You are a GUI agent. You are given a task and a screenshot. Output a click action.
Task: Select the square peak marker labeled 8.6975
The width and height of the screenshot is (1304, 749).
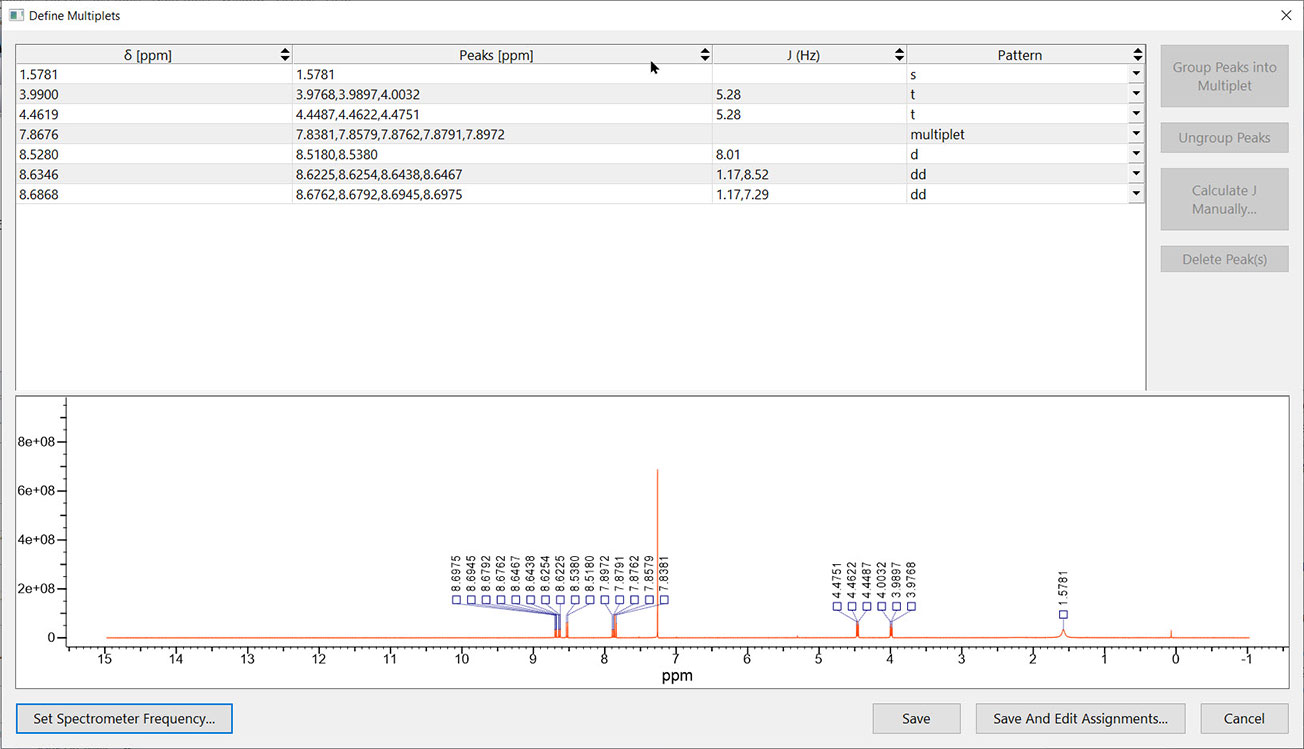click(456, 600)
